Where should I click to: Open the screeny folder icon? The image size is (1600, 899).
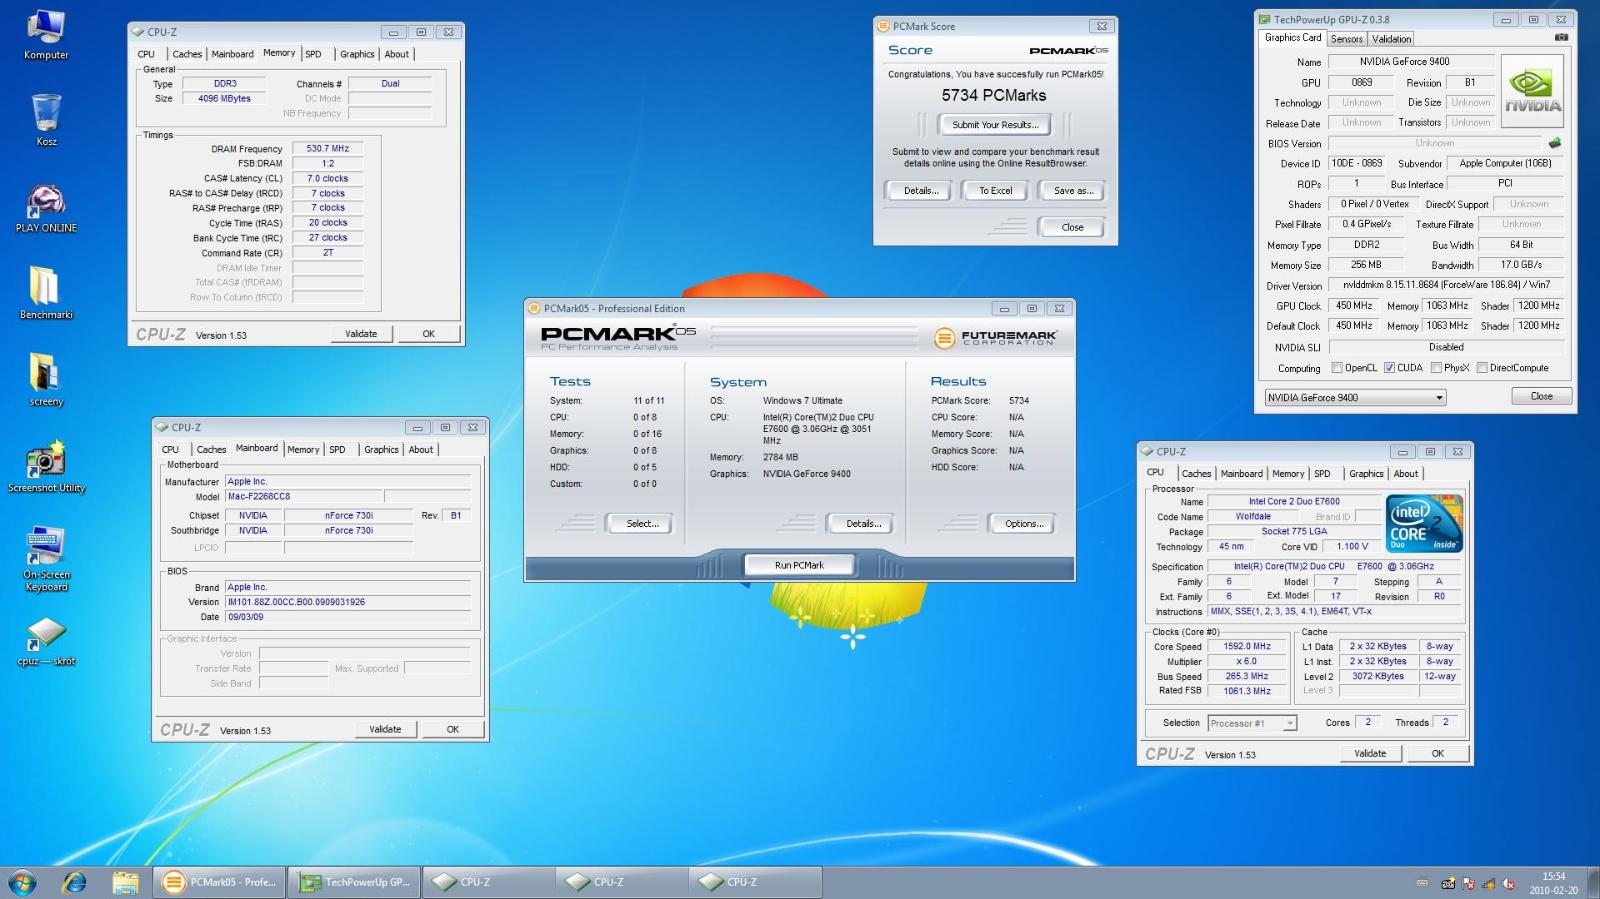(x=46, y=380)
